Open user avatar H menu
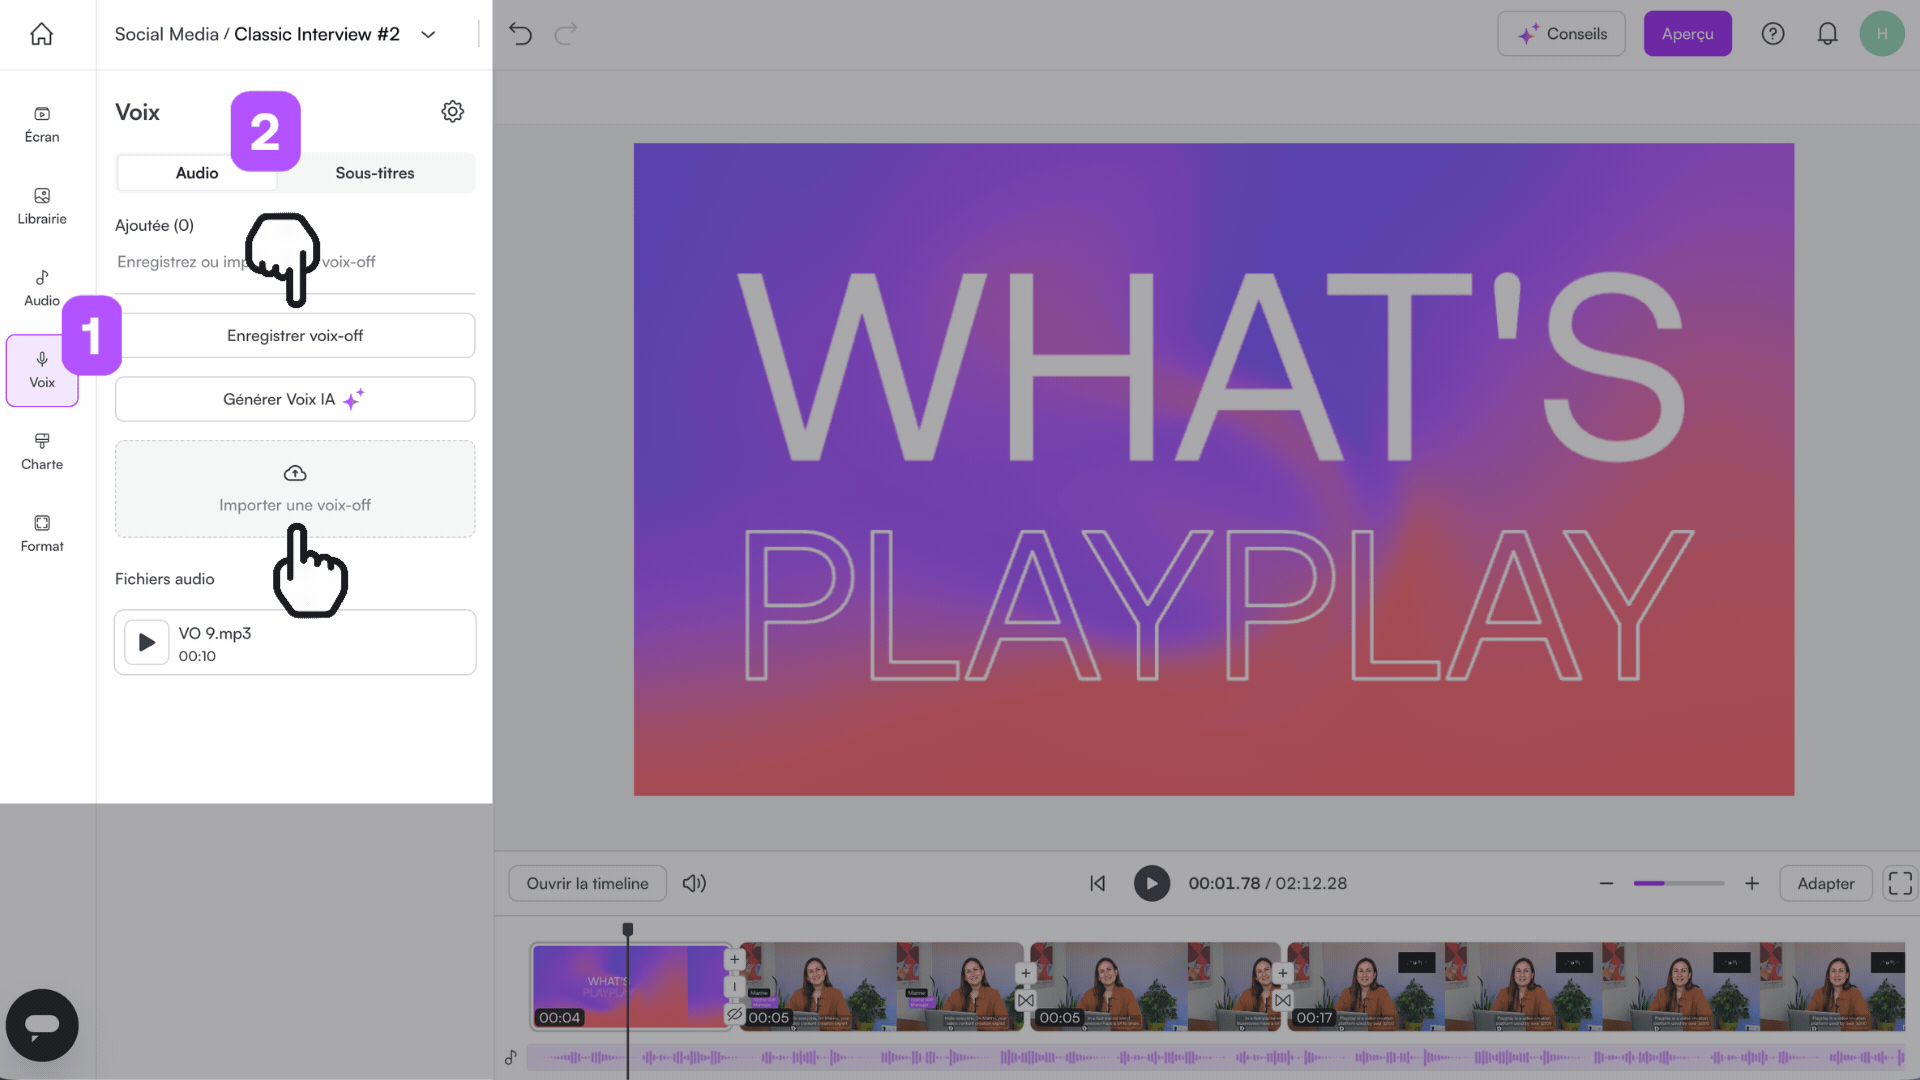 point(1882,34)
